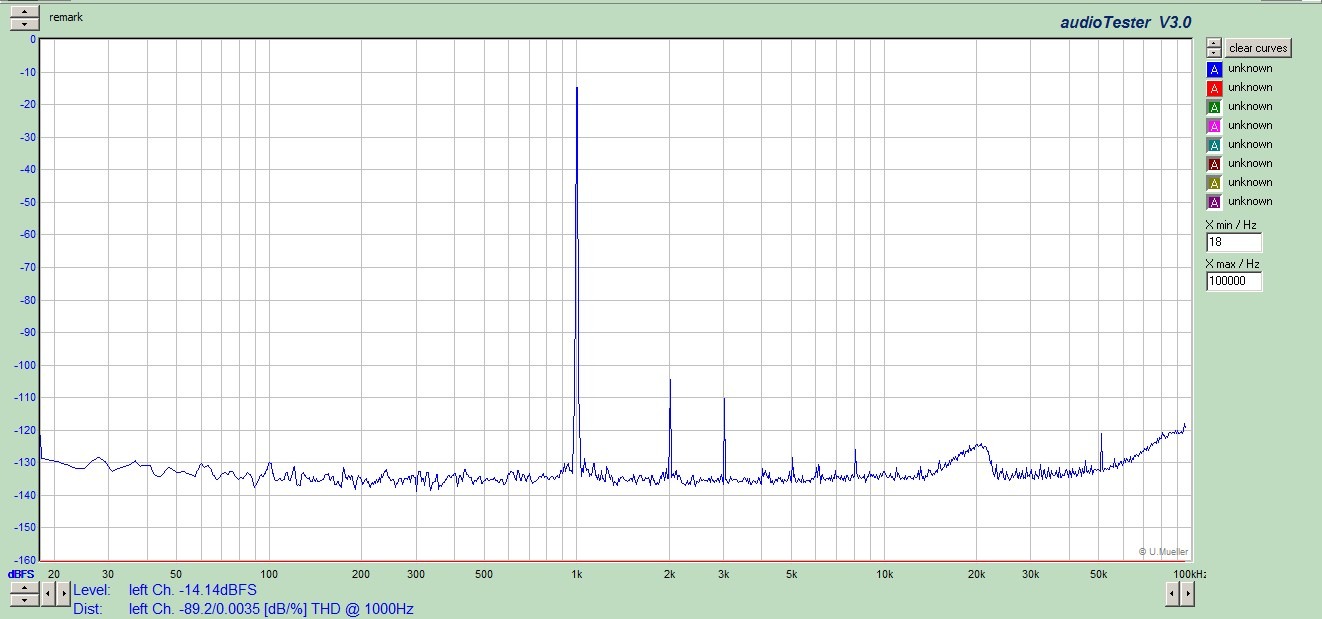Click the green curve A button

(x=1214, y=107)
